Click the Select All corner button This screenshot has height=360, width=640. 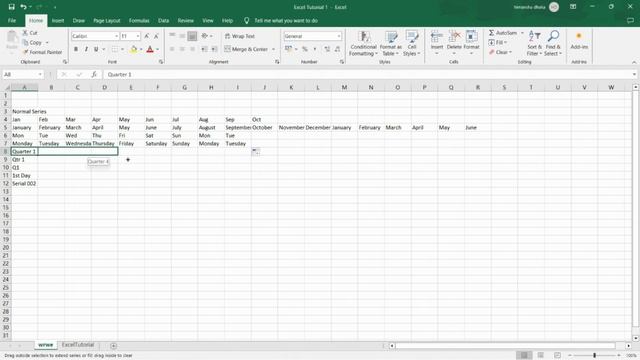pyautogui.click(x=6, y=87)
